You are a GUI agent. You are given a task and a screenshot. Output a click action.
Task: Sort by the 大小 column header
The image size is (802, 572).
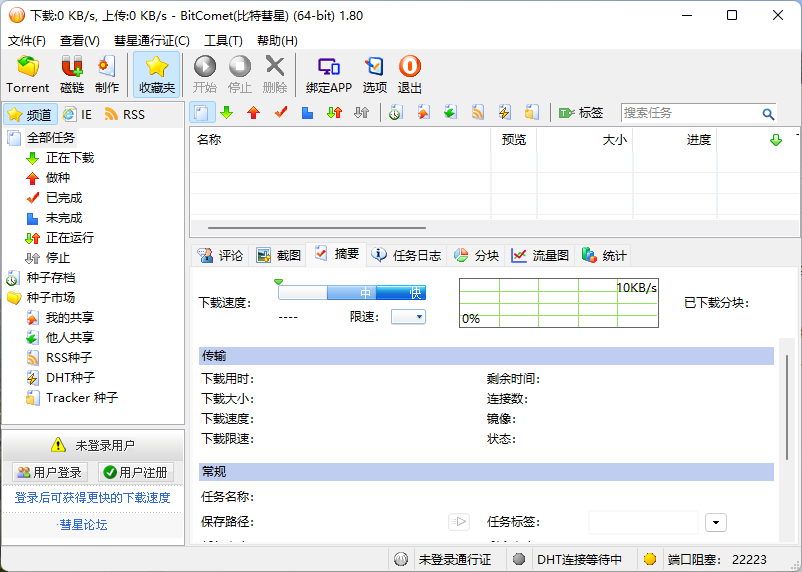pyautogui.click(x=585, y=140)
